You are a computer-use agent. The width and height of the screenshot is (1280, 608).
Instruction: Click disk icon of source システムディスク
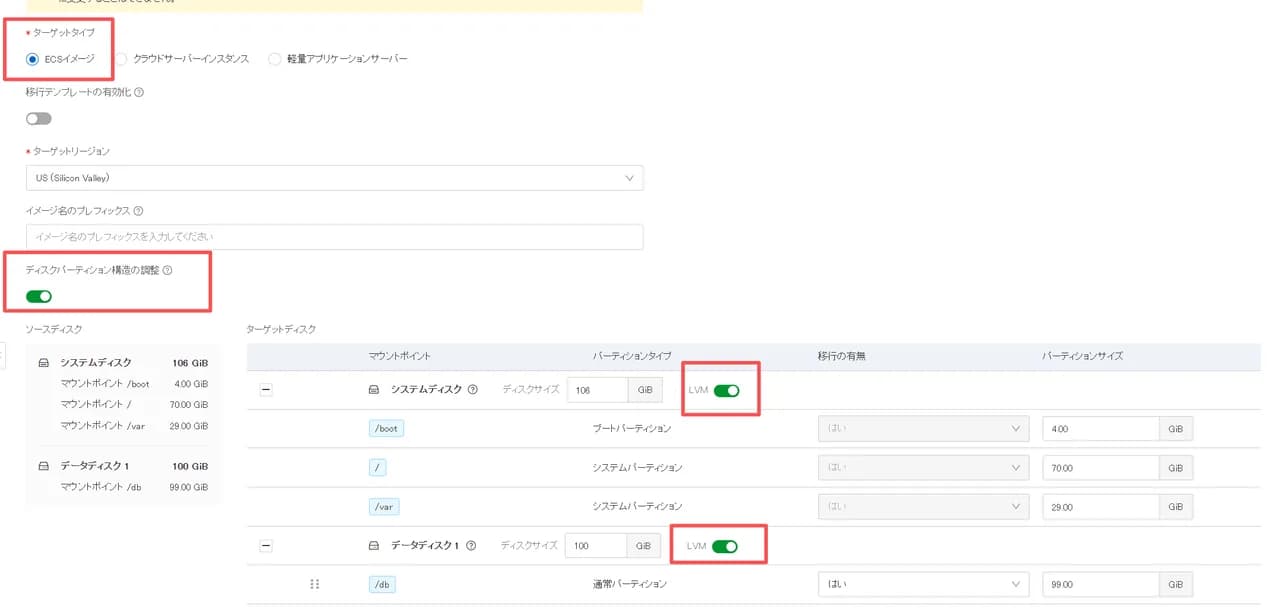tap(44, 363)
